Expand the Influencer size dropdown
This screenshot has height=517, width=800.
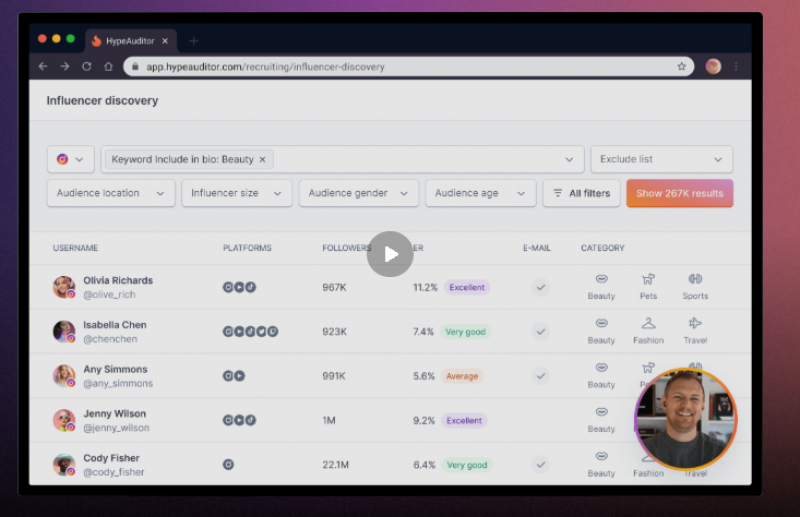[x=236, y=193]
